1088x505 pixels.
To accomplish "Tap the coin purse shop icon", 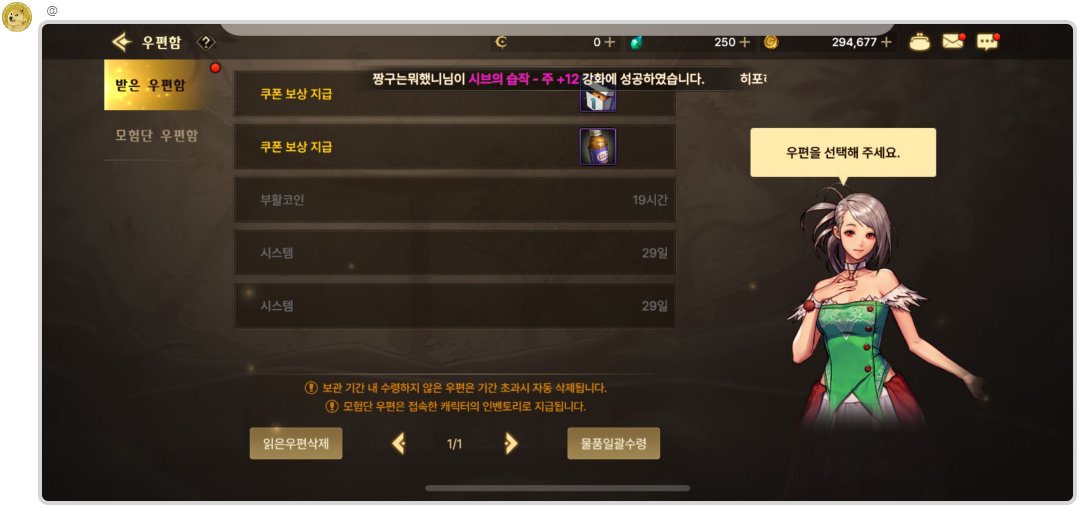I will (920, 42).
